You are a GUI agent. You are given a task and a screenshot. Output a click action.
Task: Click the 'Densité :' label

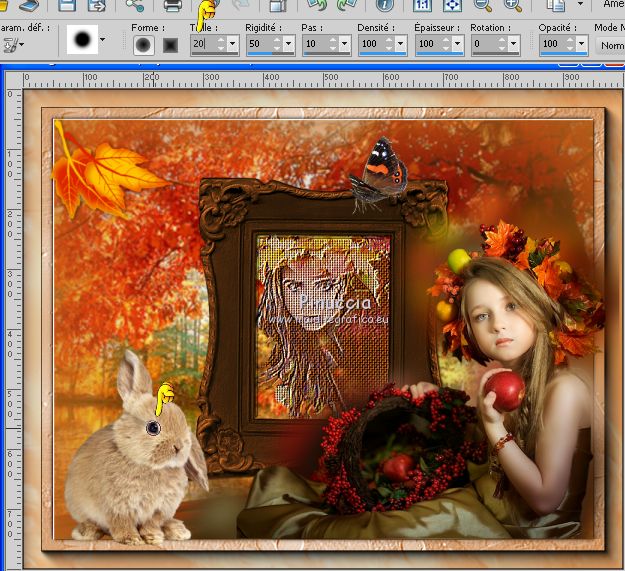click(376, 28)
